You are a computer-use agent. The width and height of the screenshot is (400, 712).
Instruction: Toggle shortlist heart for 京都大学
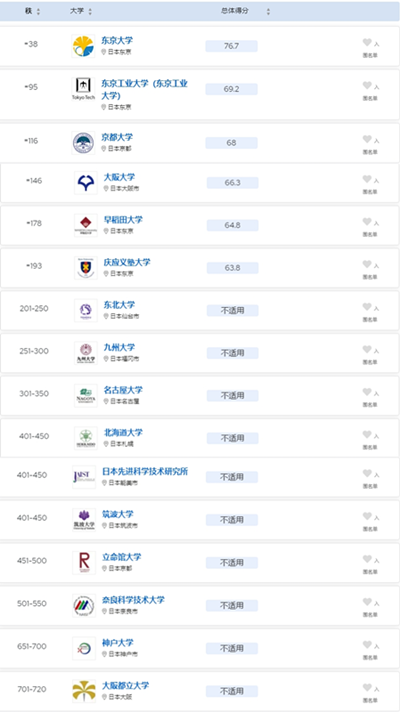tap(367, 139)
